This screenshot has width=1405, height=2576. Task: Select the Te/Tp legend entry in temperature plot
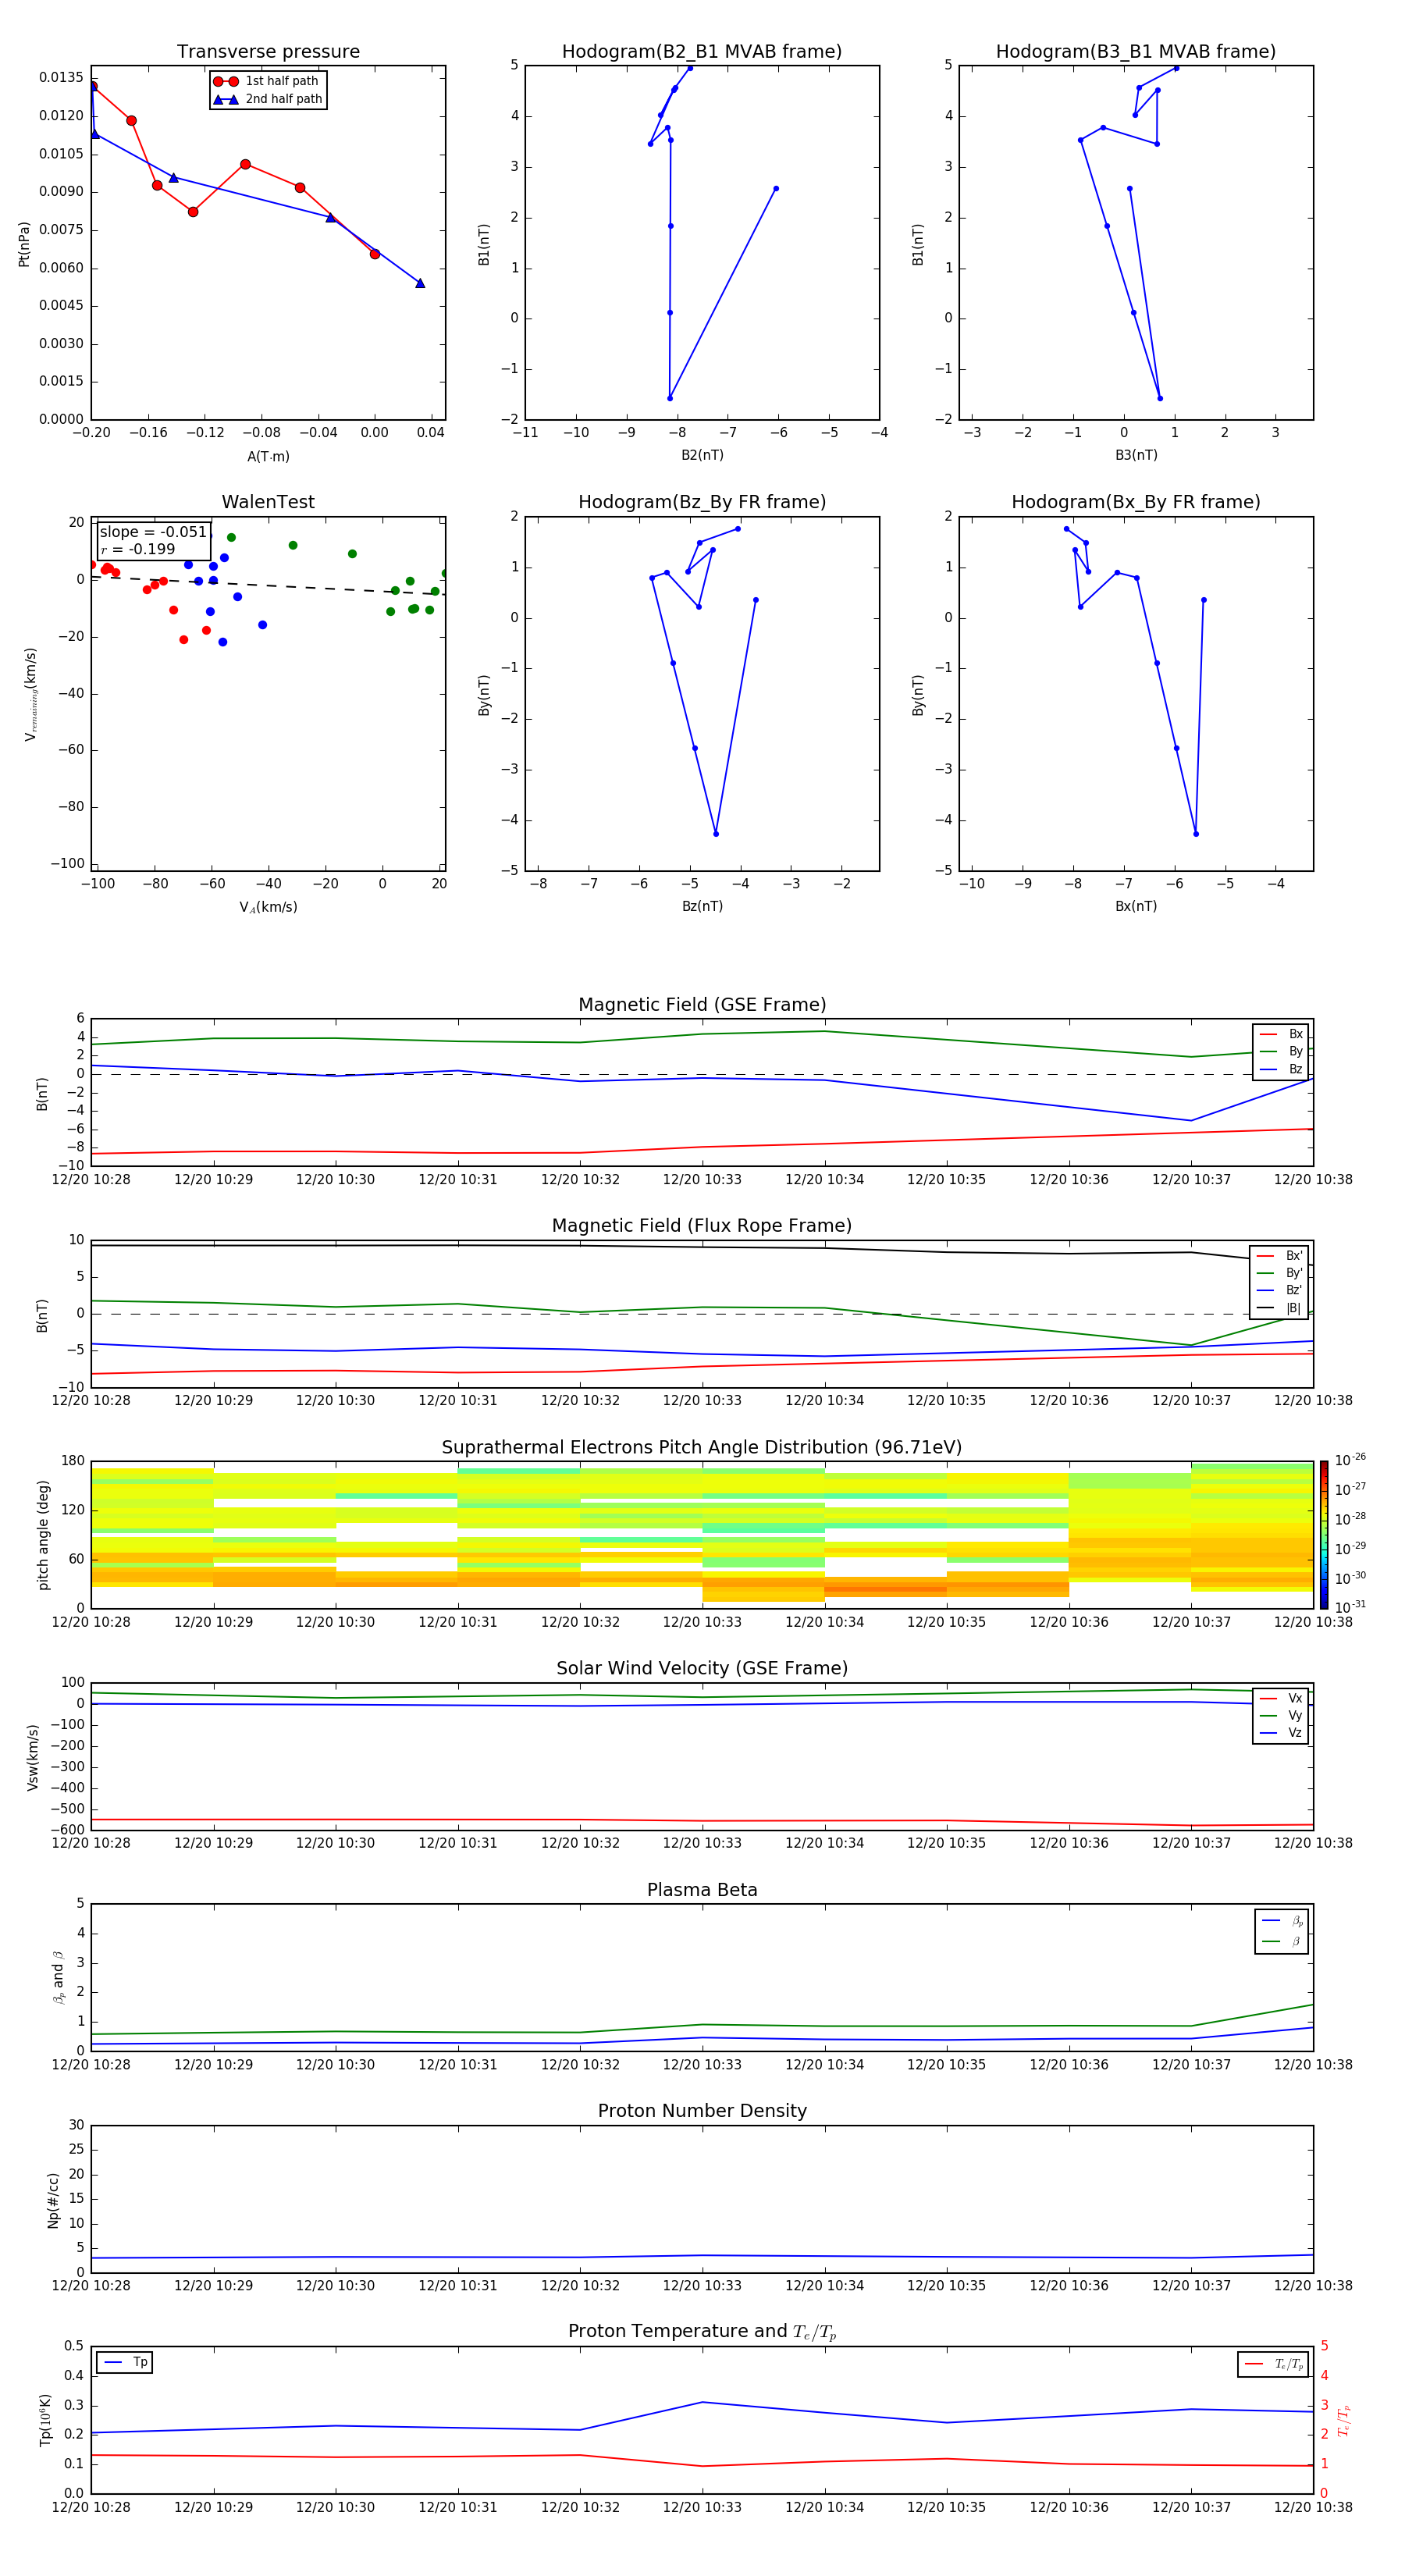[1273, 2364]
